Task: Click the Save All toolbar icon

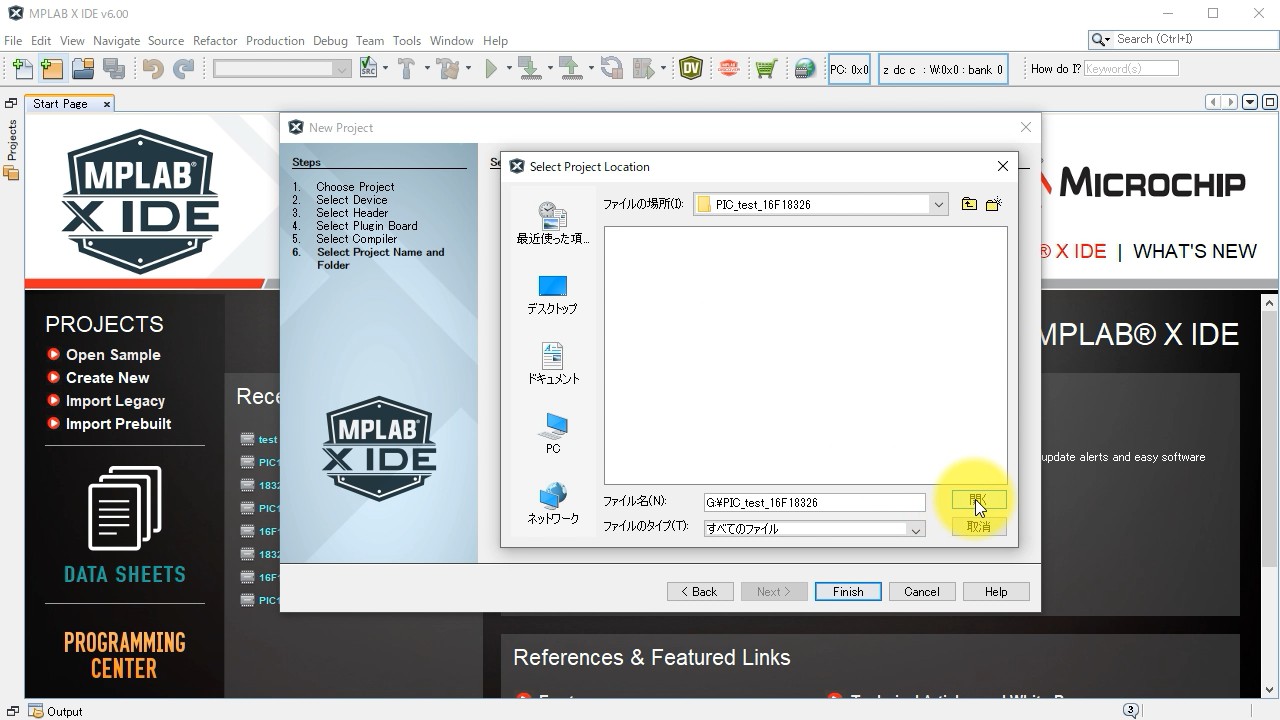Action: [114, 69]
